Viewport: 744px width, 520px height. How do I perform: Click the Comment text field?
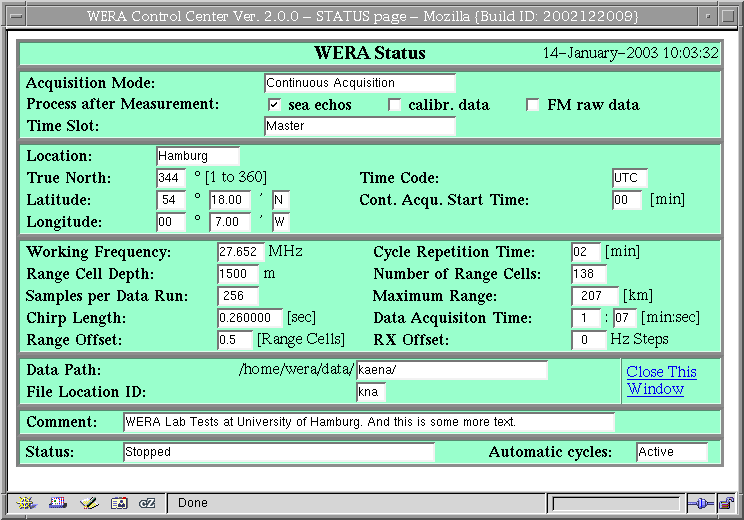pyautogui.click(x=369, y=422)
